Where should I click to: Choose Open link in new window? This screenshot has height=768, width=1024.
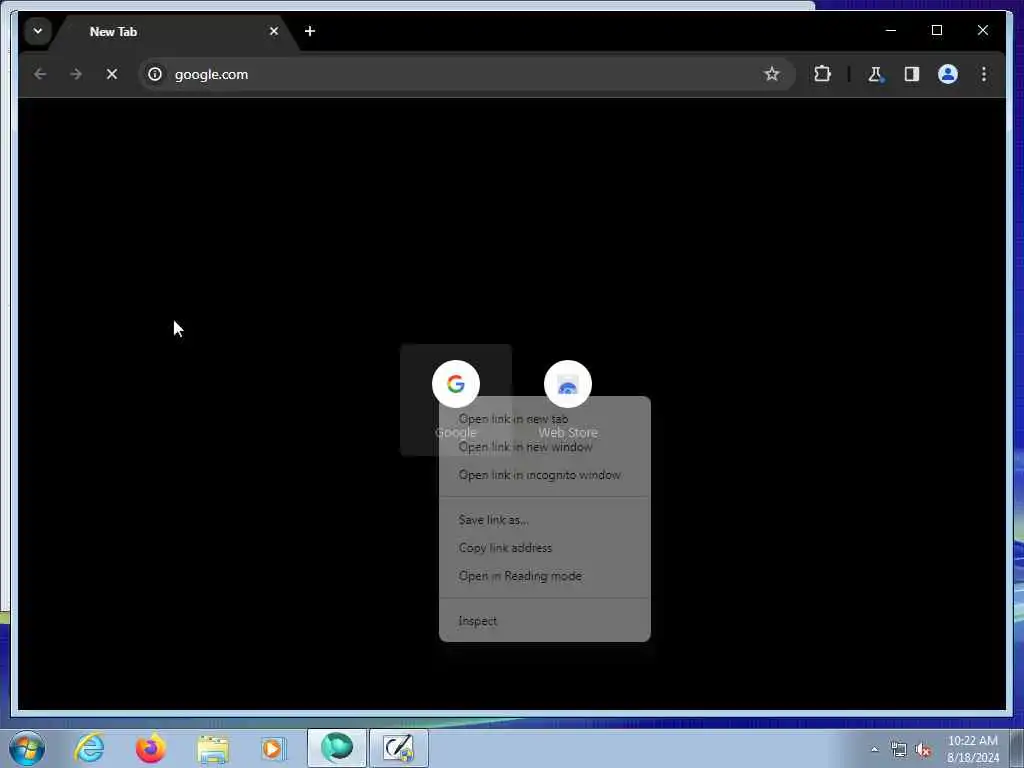pyautogui.click(x=545, y=447)
